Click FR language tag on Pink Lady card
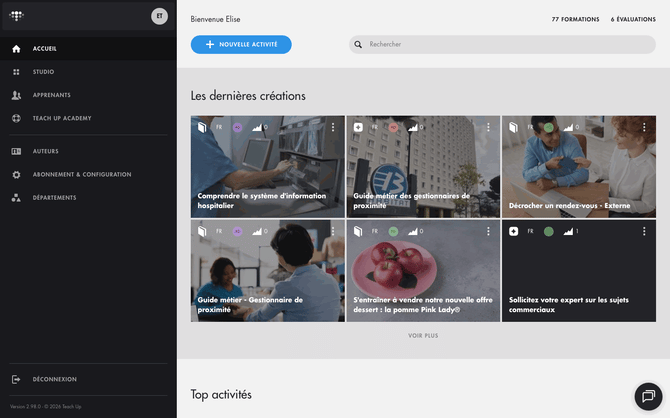The height and width of the screenshot is (418, 670). [375, 231]
